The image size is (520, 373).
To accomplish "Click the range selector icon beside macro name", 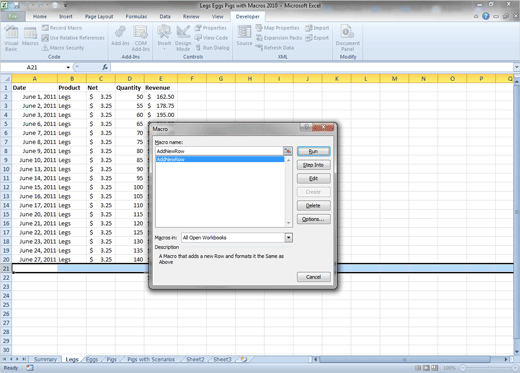I will [288, 151].
